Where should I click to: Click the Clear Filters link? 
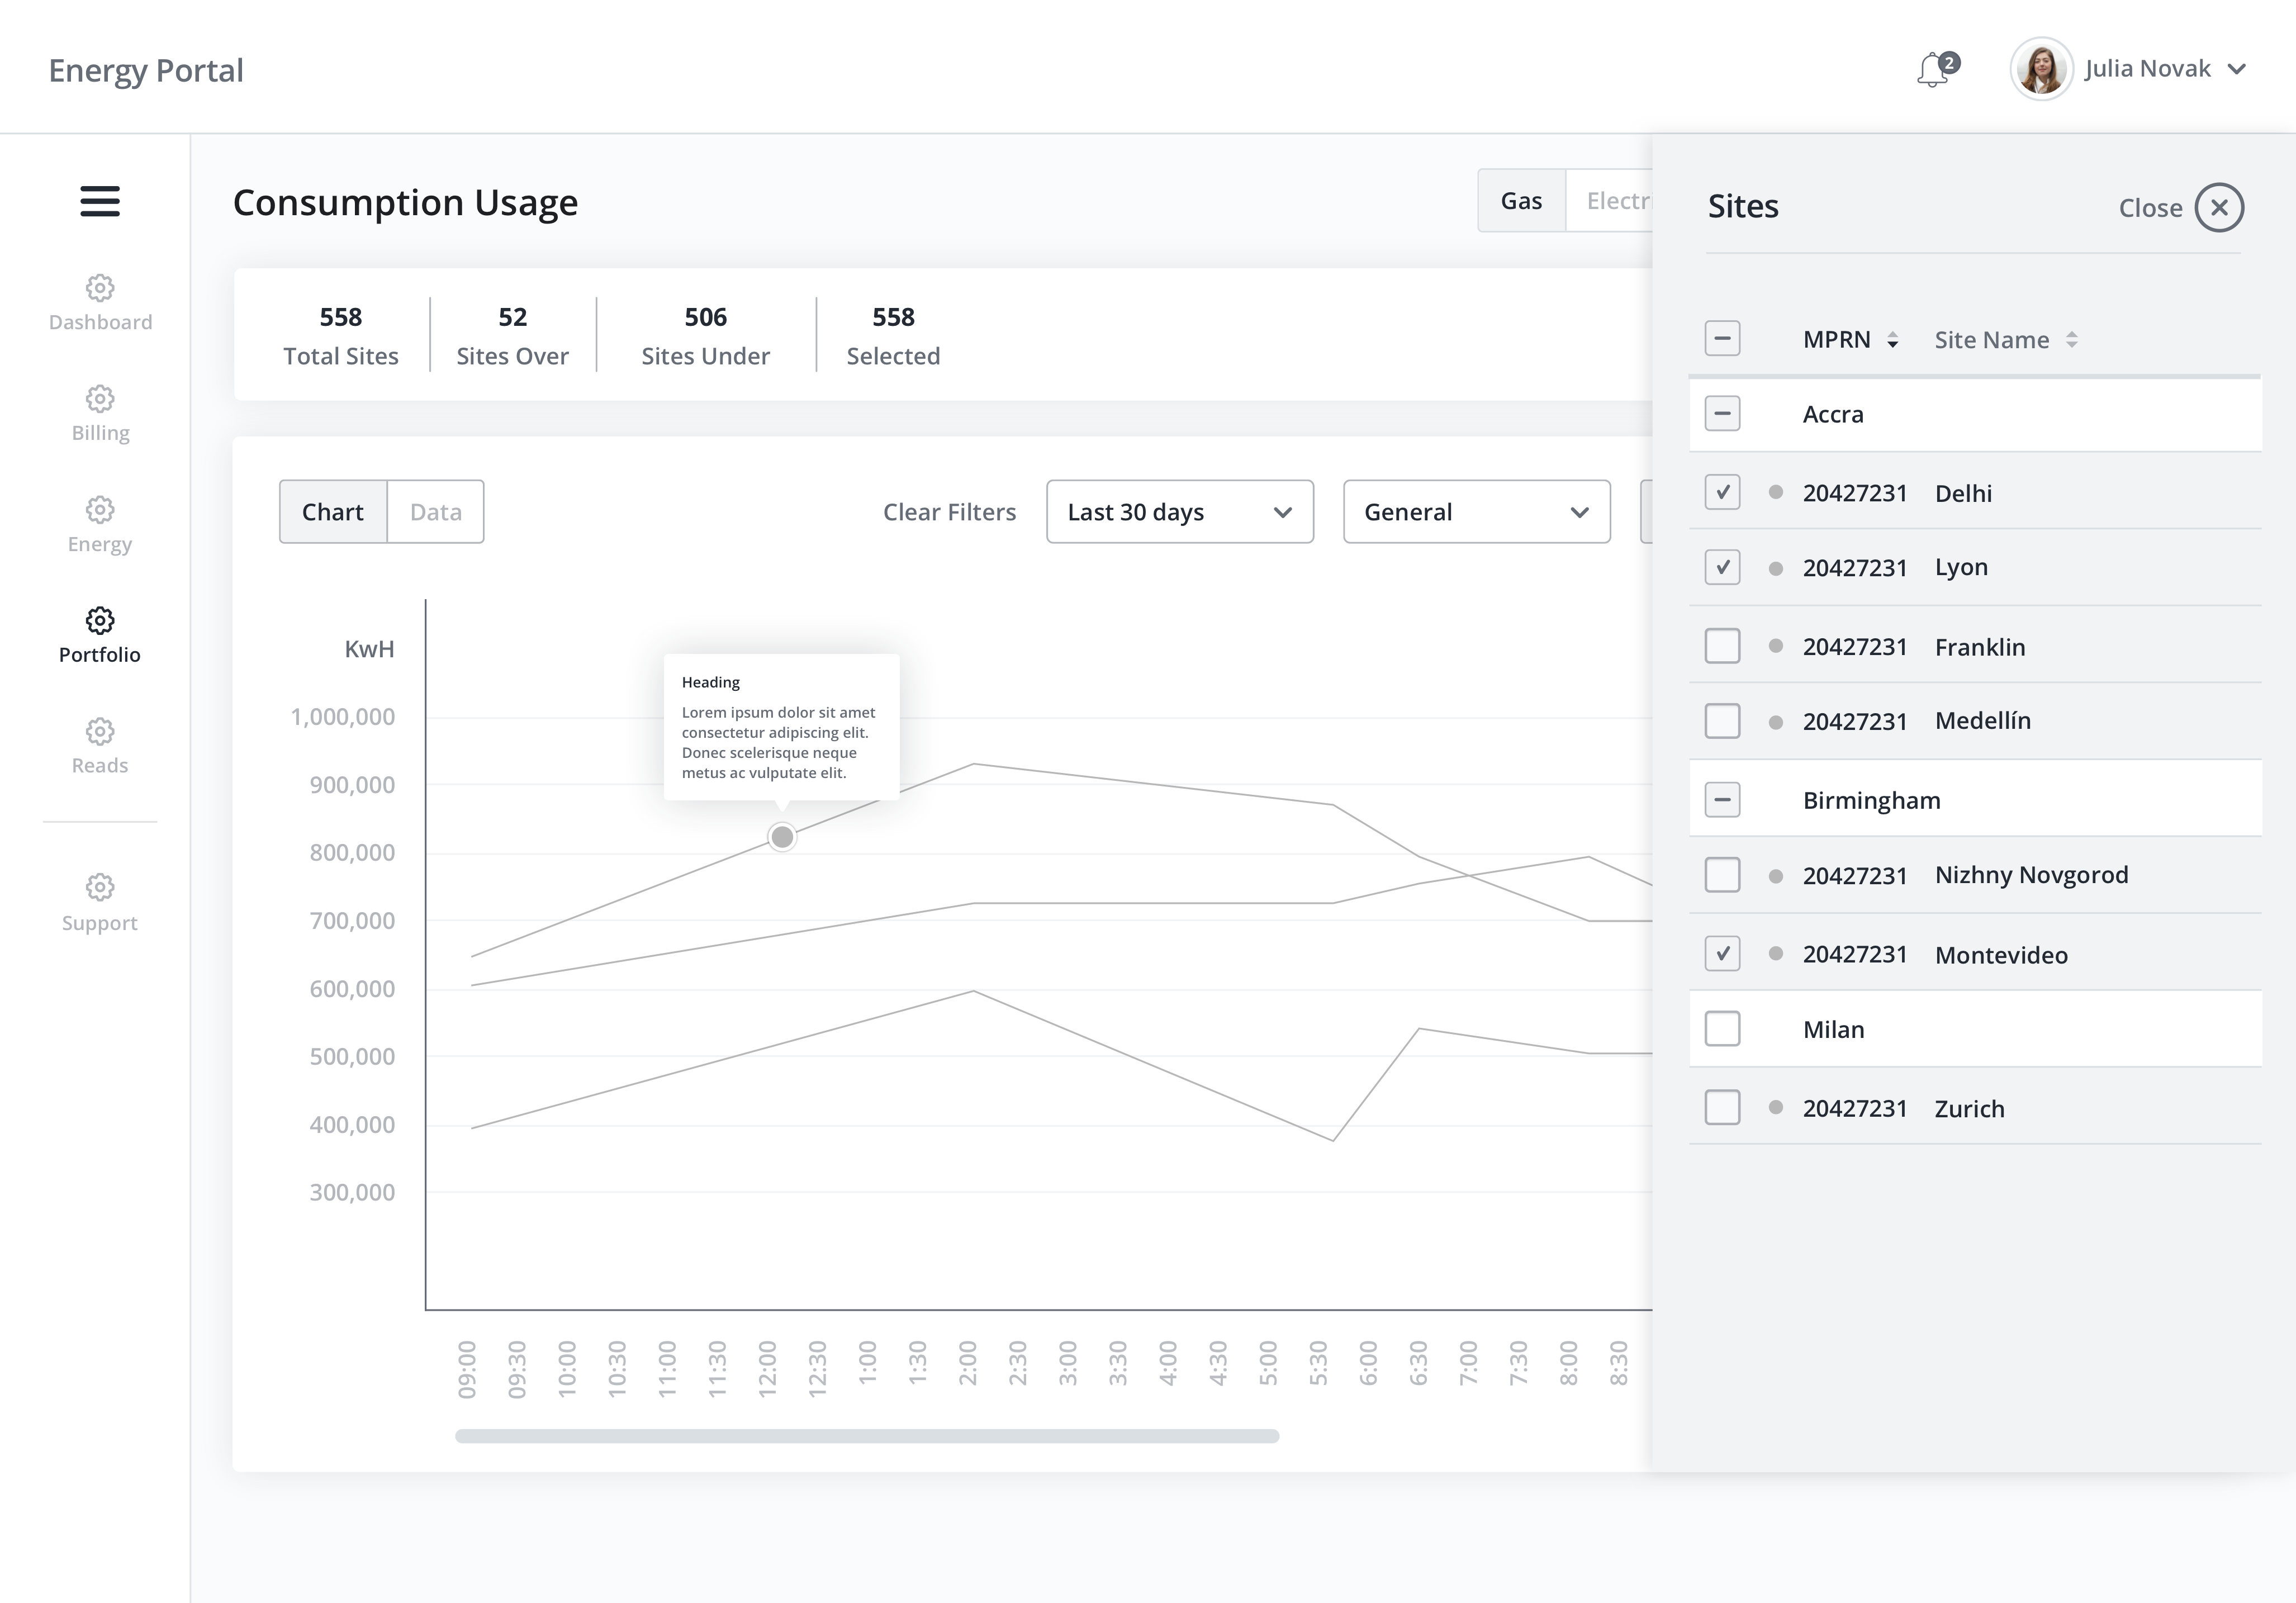coord(949,512)
